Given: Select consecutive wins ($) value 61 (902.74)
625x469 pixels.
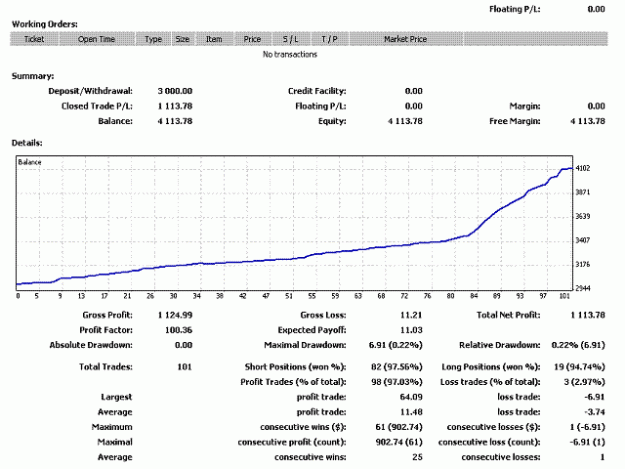Looking at the screenshot, I should tap(399, 427).
